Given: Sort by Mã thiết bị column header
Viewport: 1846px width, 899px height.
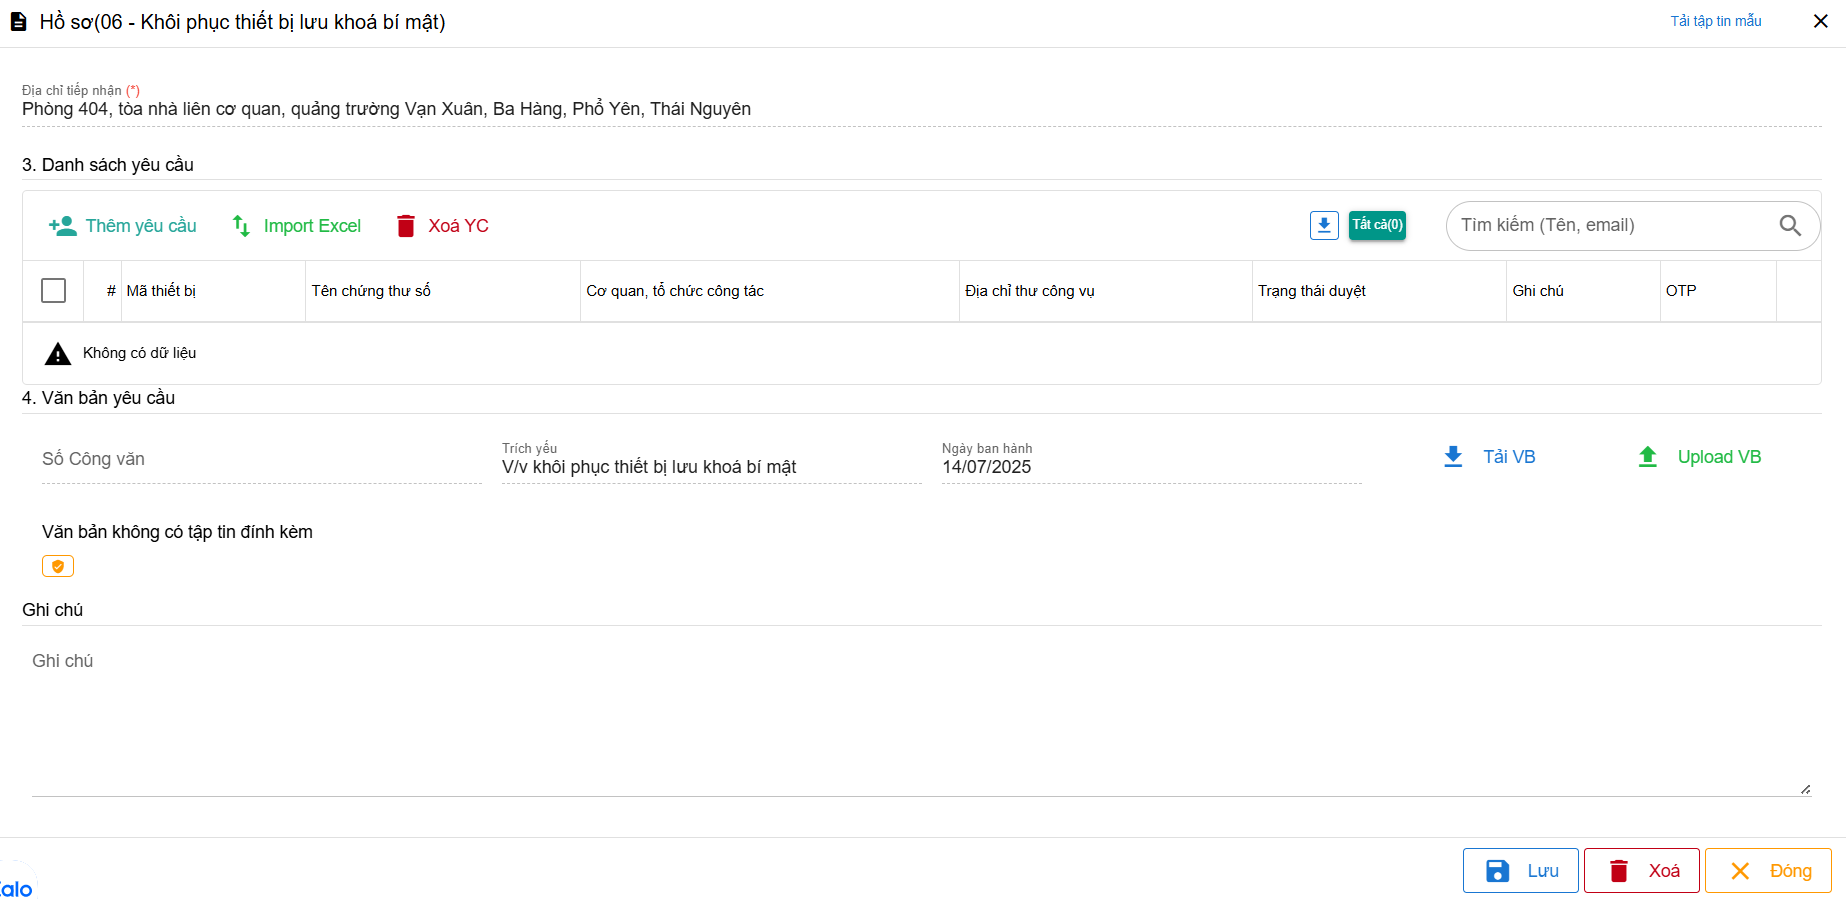Looking at the screenshot, I should coord(161,291).
